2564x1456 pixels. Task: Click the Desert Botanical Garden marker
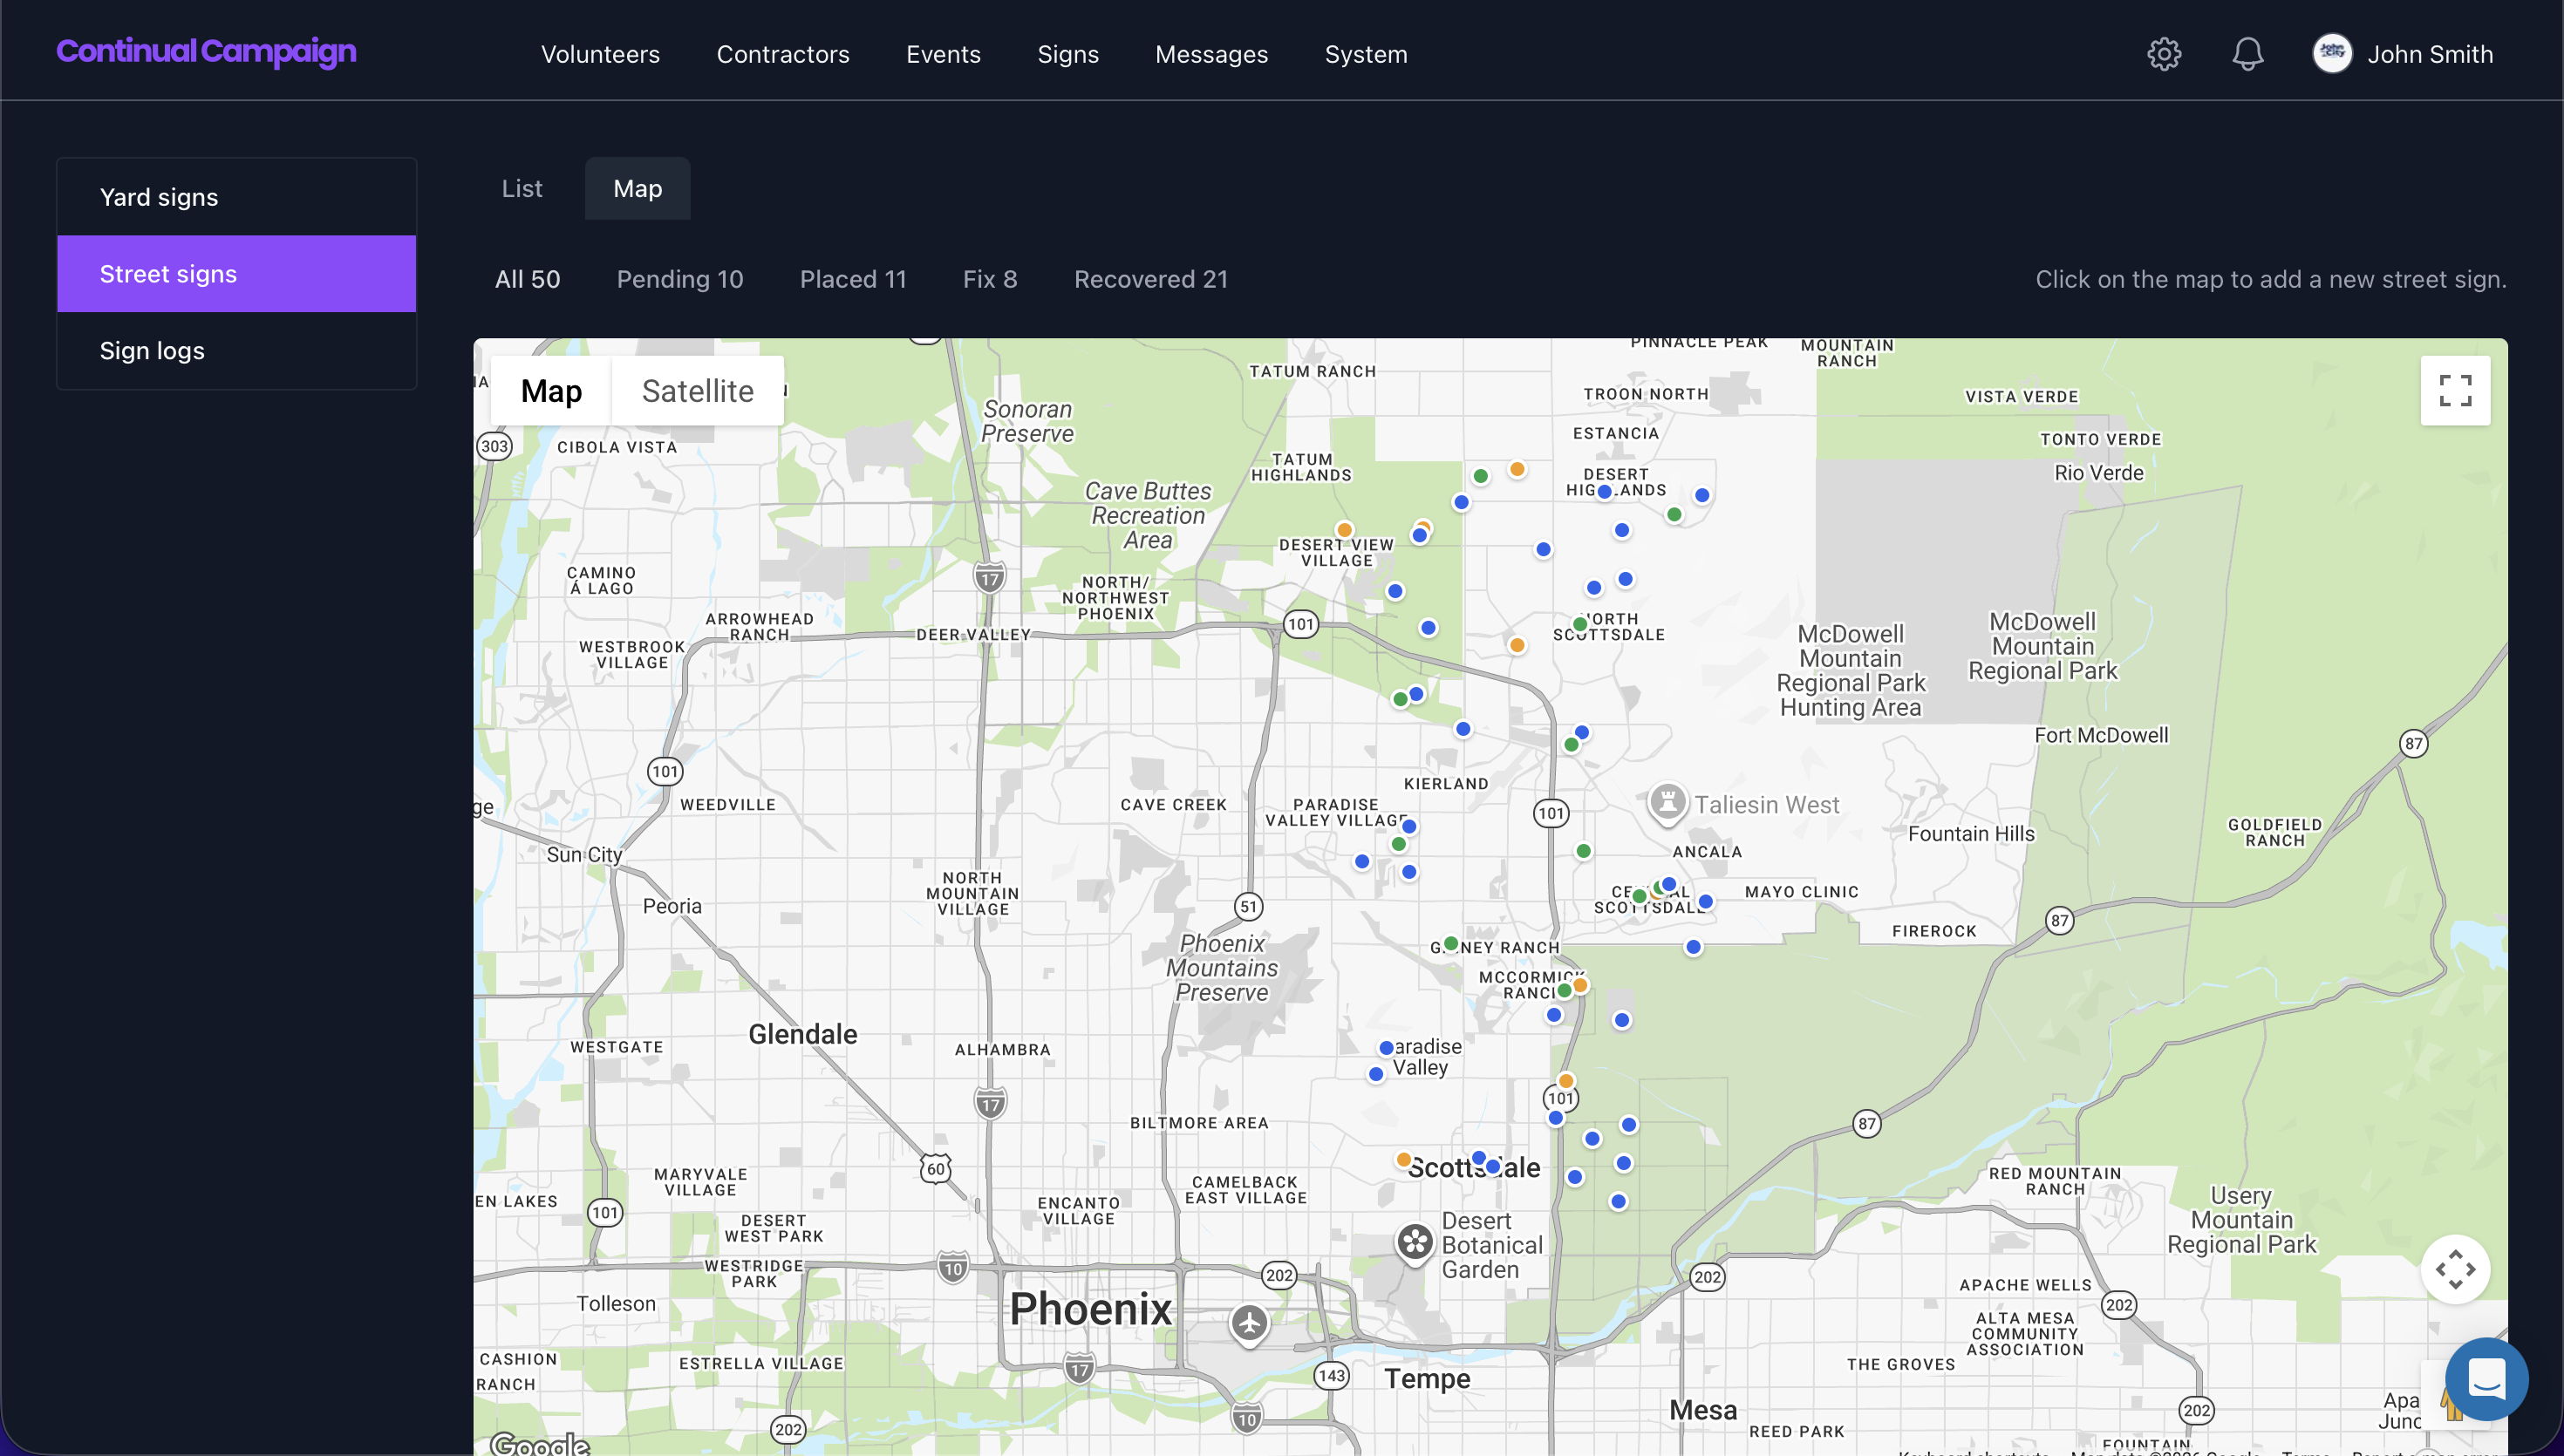coord(1415,1243)
